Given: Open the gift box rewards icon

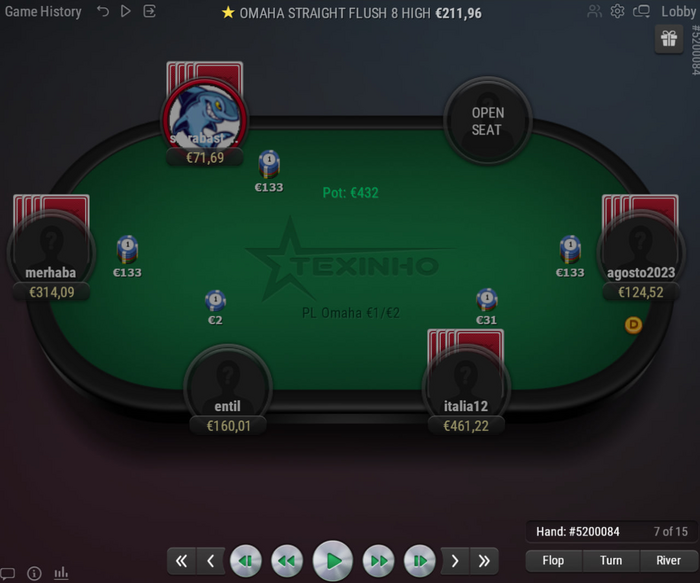Looking at the screenshot, I should coord(669,39).
